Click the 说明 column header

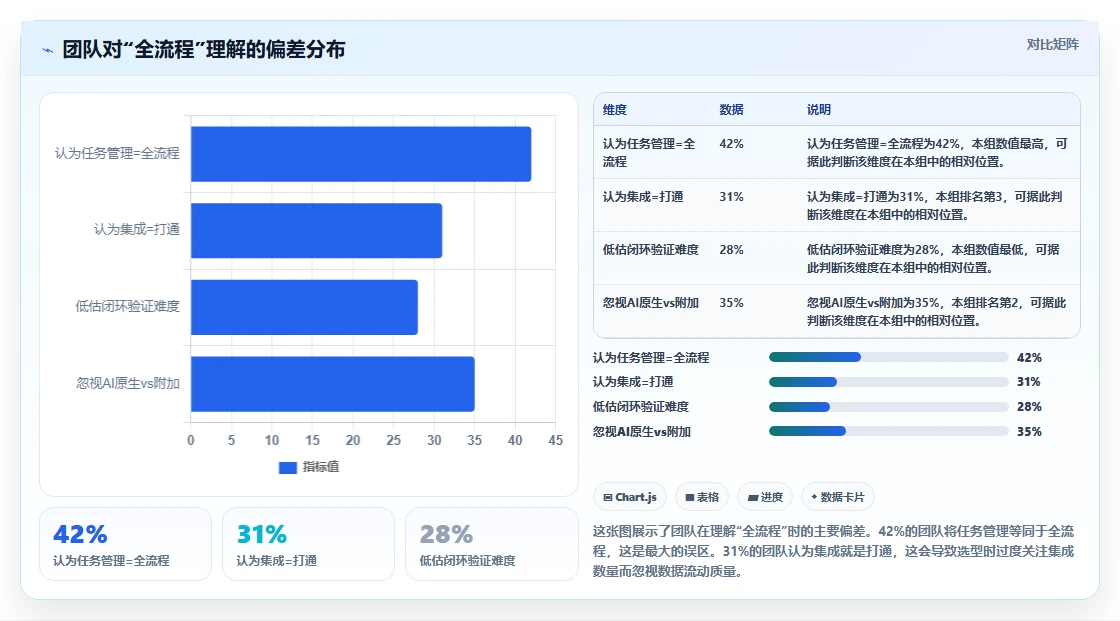tap(819, 109)
